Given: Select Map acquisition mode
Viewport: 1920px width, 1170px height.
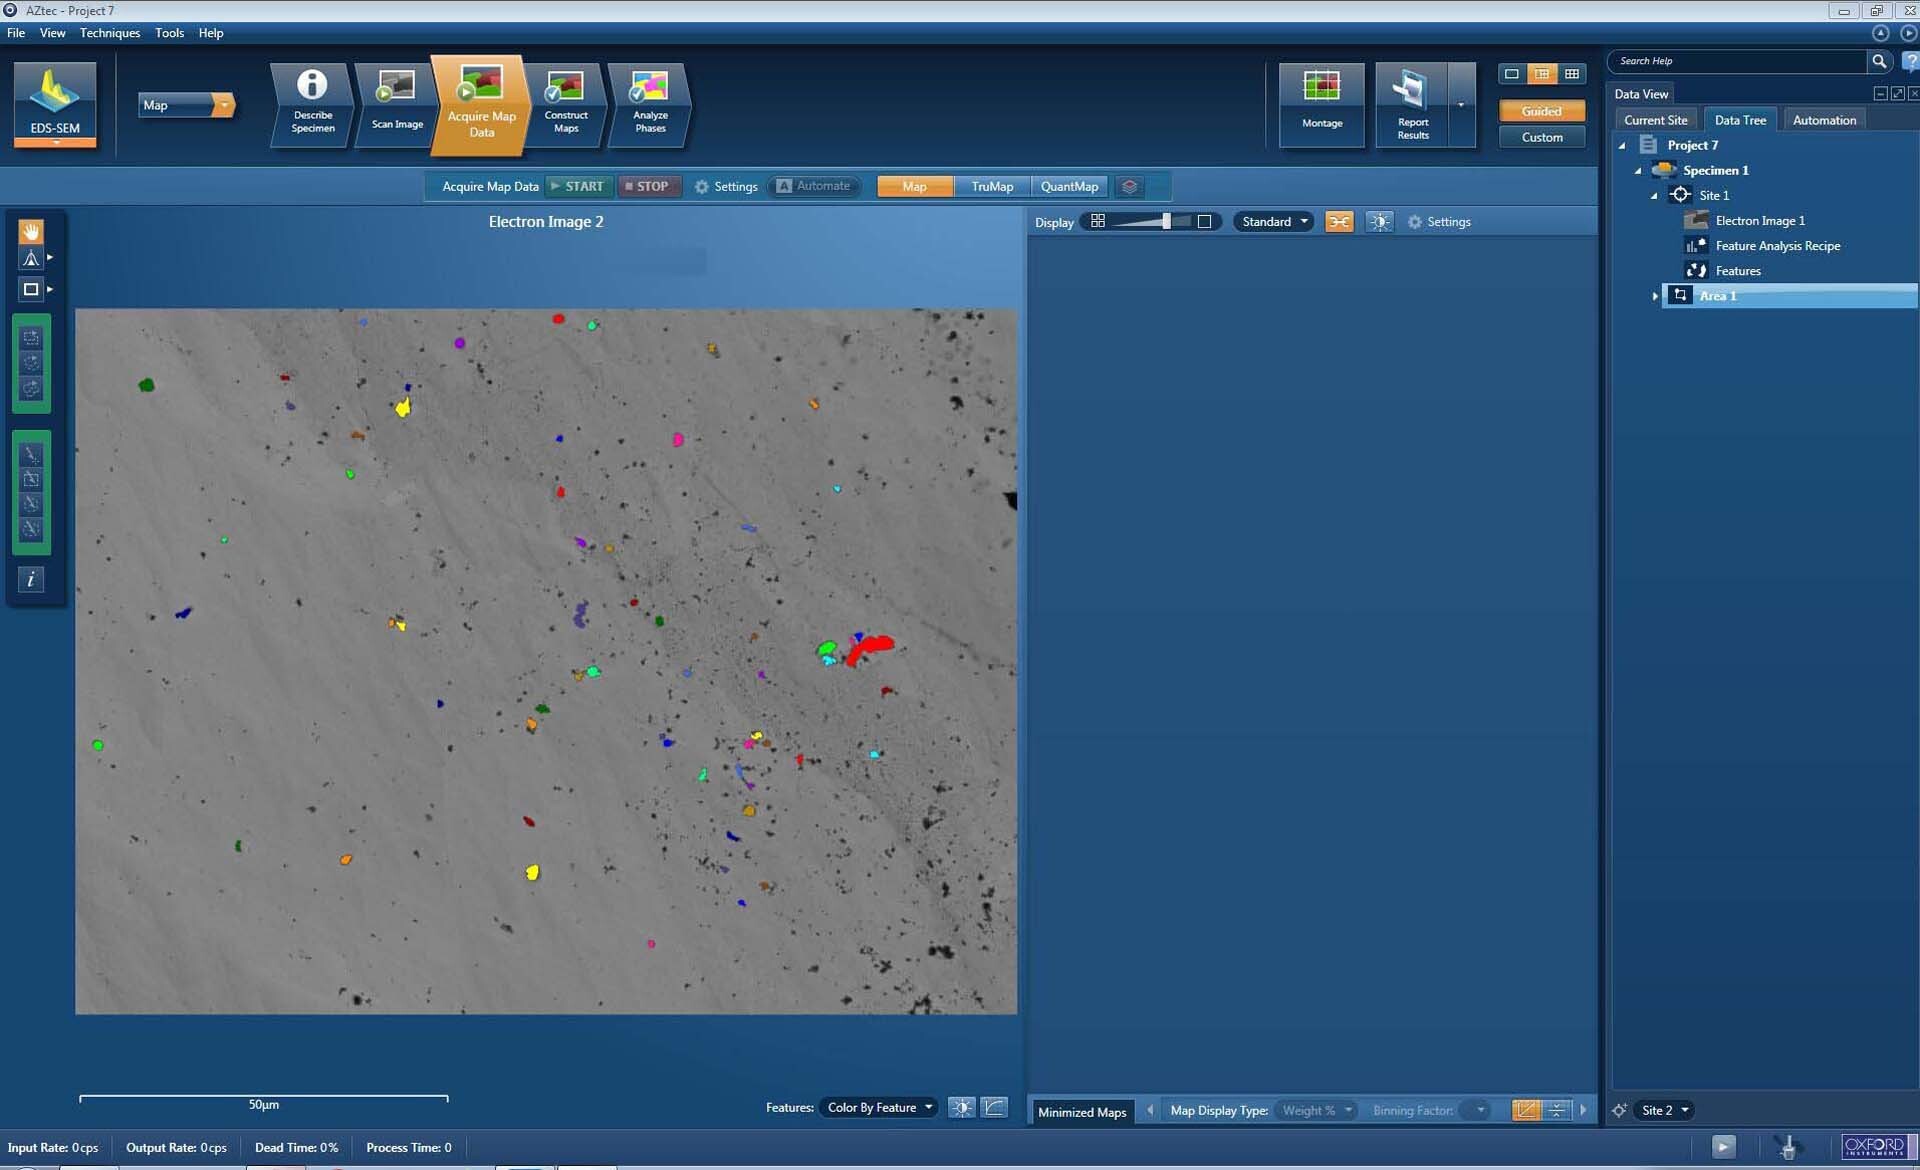Looking at the screenshot, I should pyautogui.click(x=914, y=187).
